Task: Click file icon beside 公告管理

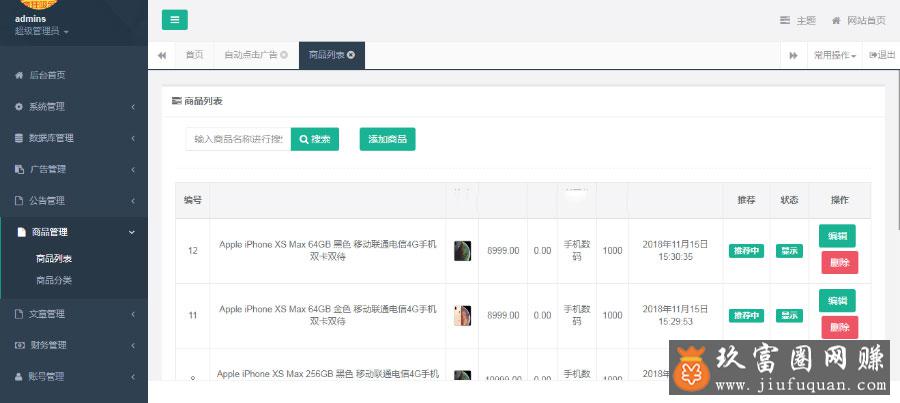Action: coord(19,201)
